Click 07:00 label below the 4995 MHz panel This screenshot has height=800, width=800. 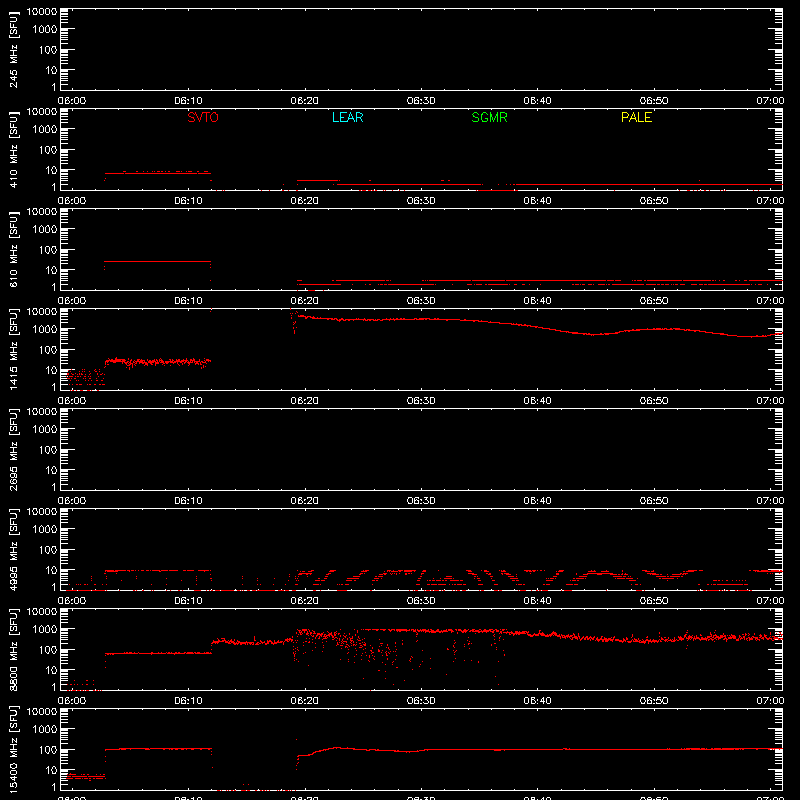click(x=770, y=601)
